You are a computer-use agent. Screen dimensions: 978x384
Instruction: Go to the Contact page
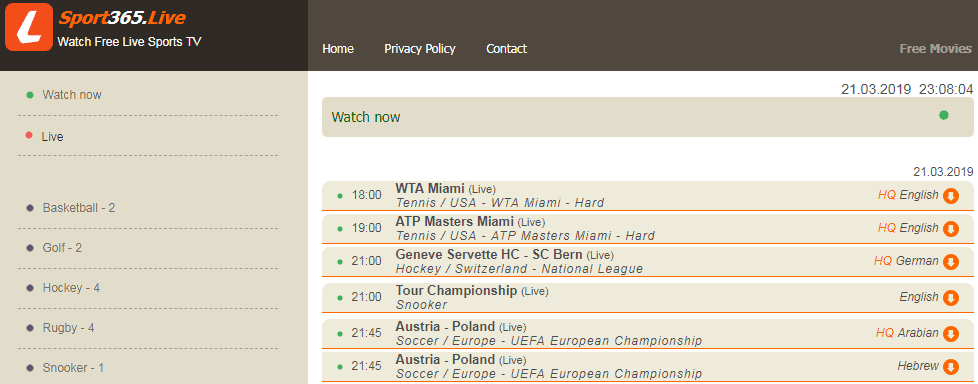506,49
